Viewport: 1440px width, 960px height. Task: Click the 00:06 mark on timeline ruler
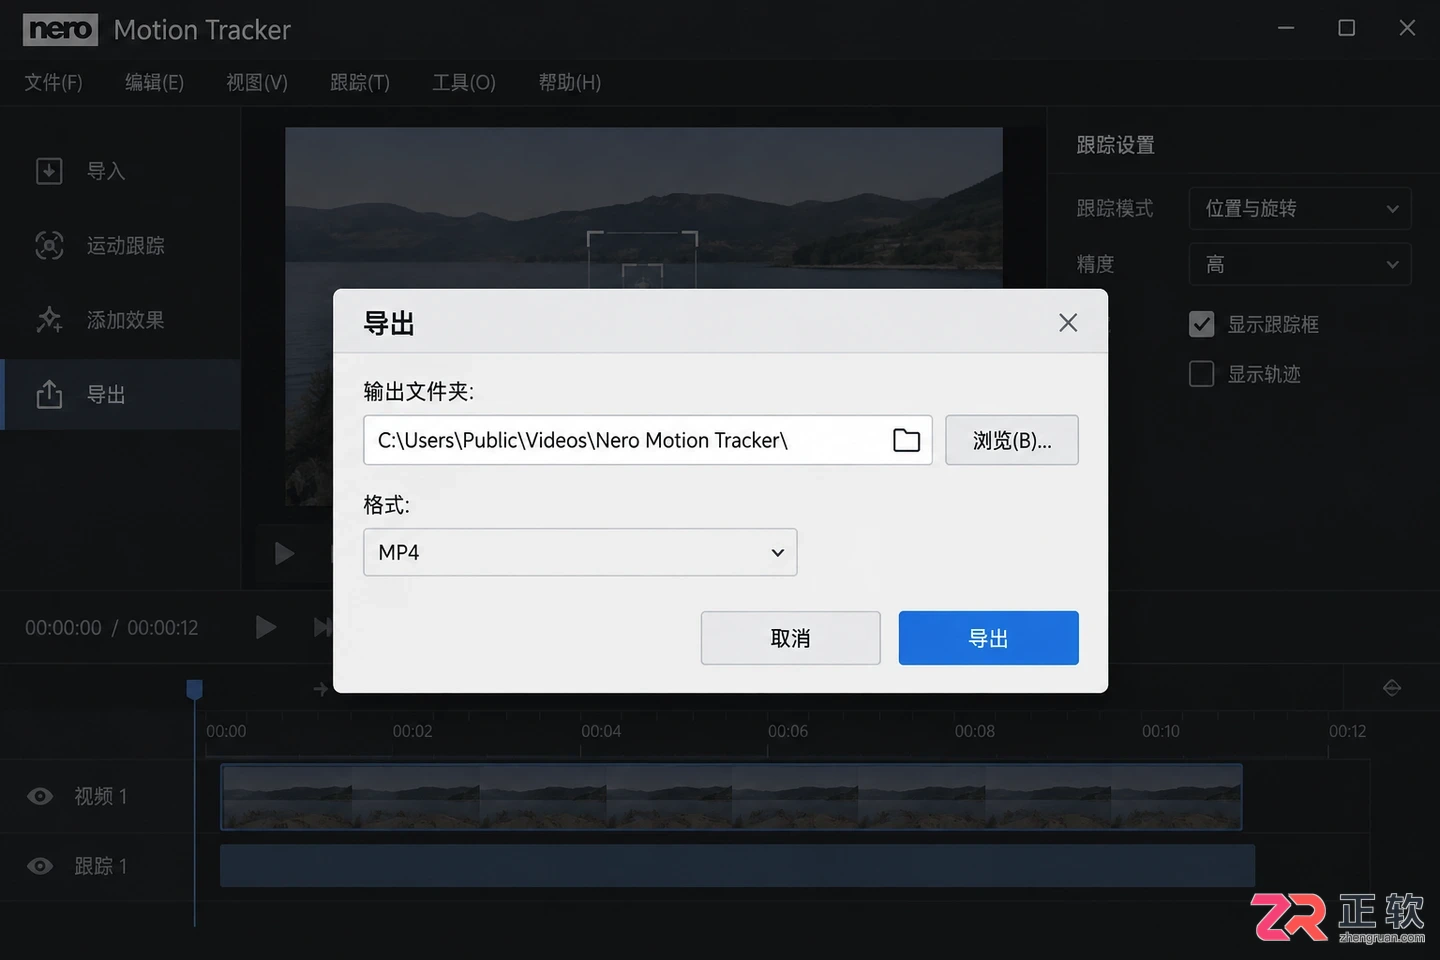(x=788, y=731)
